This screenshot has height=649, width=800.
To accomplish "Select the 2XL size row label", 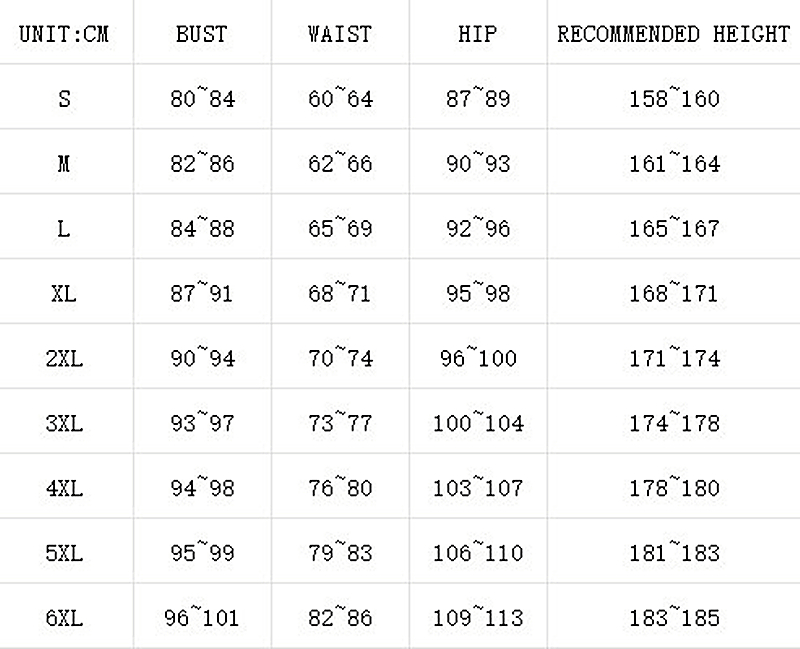I will point(64,358).
